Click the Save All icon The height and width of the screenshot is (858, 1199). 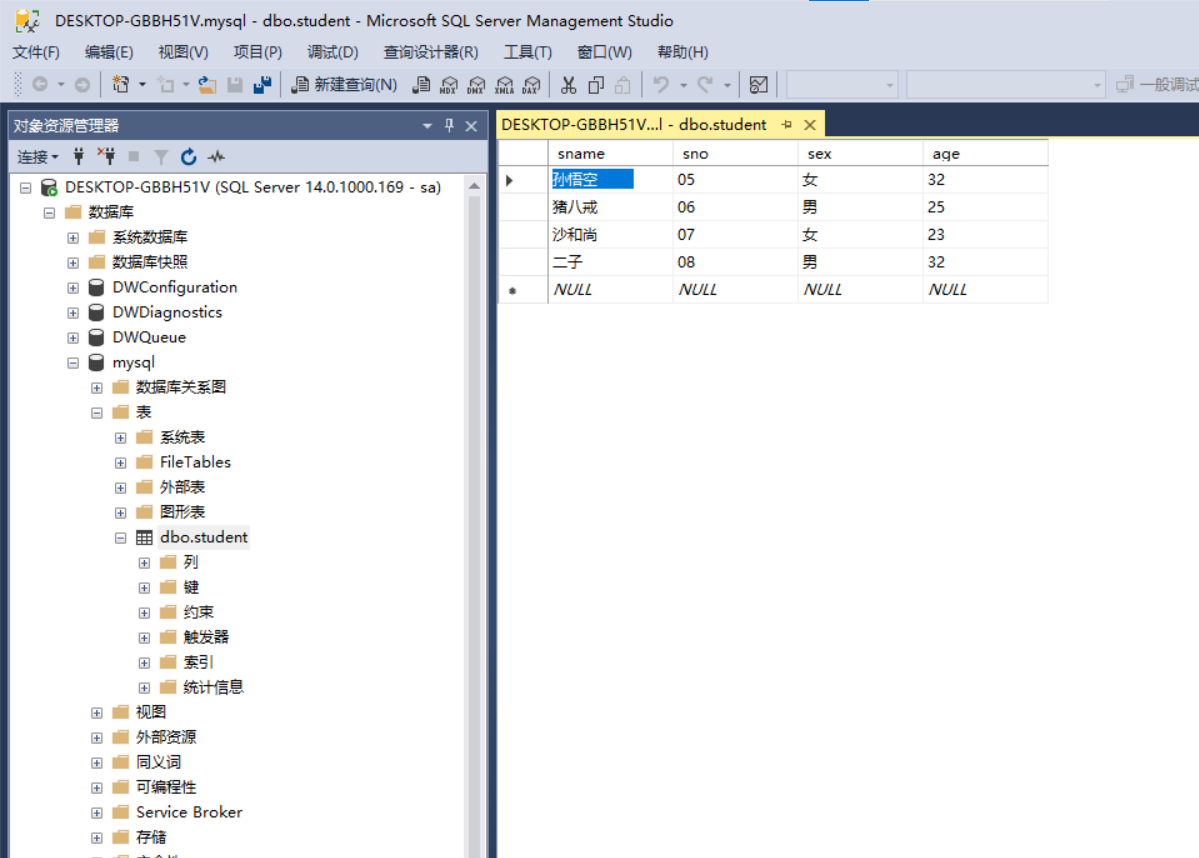click(262, 84)
